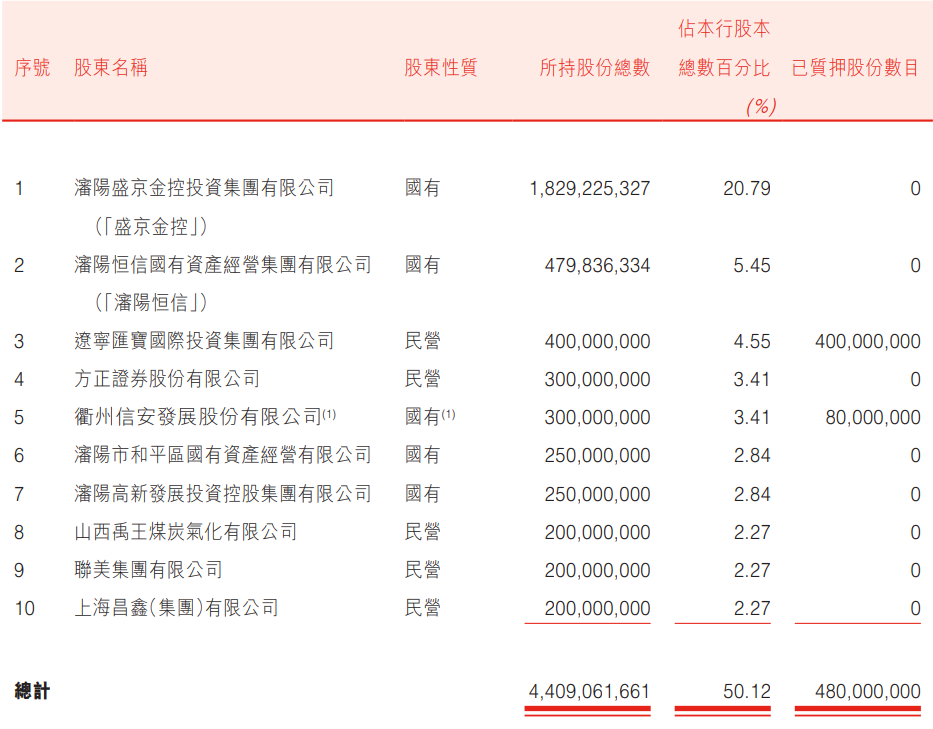Click the total percentage 50.12
933x729 pixels.
(747, 692)
